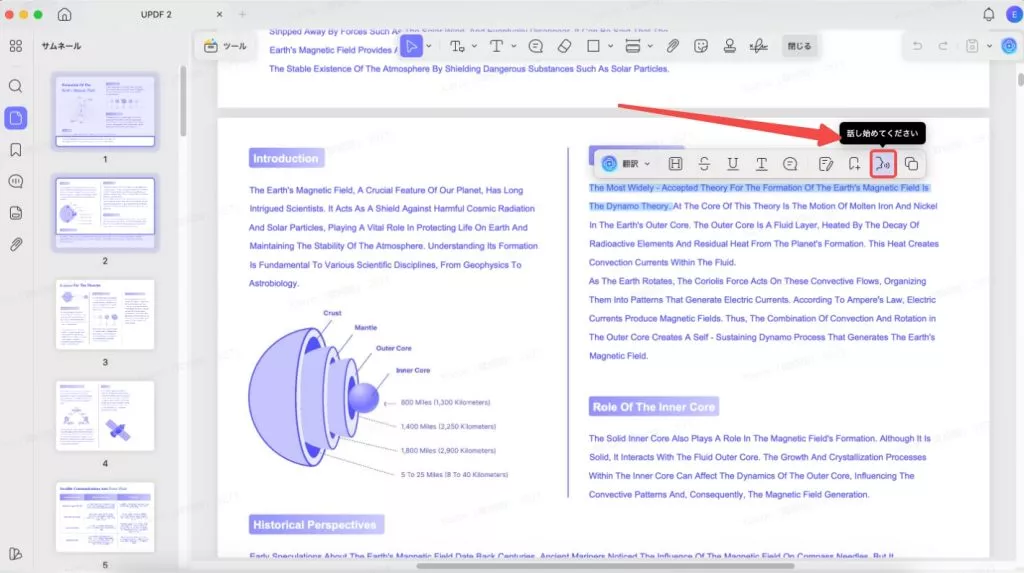The image size is (1024, 573).
Task: Select the measurement line tool
Action: (632, 46)
